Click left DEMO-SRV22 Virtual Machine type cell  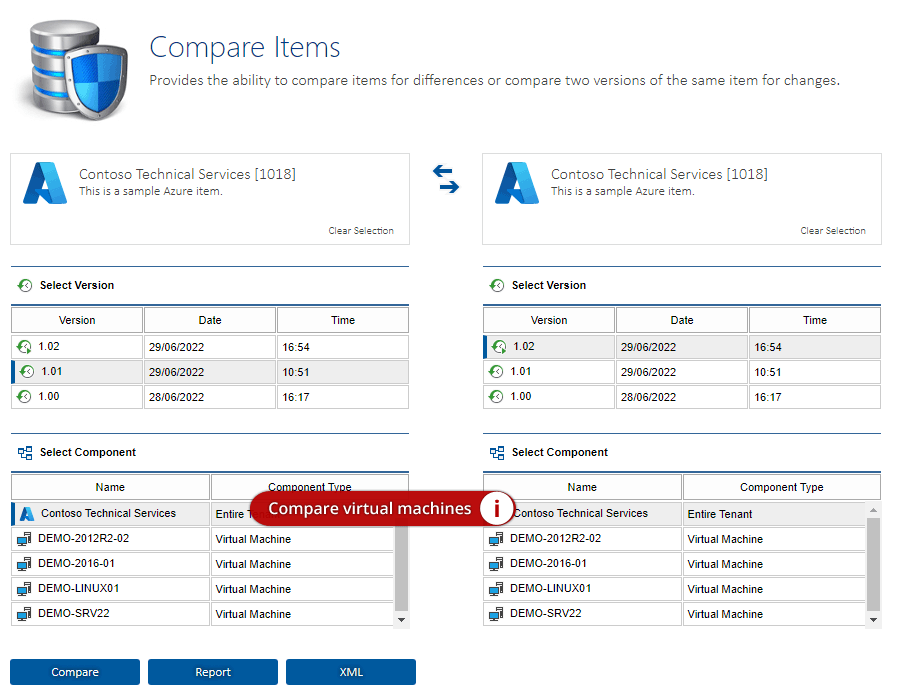302,614
